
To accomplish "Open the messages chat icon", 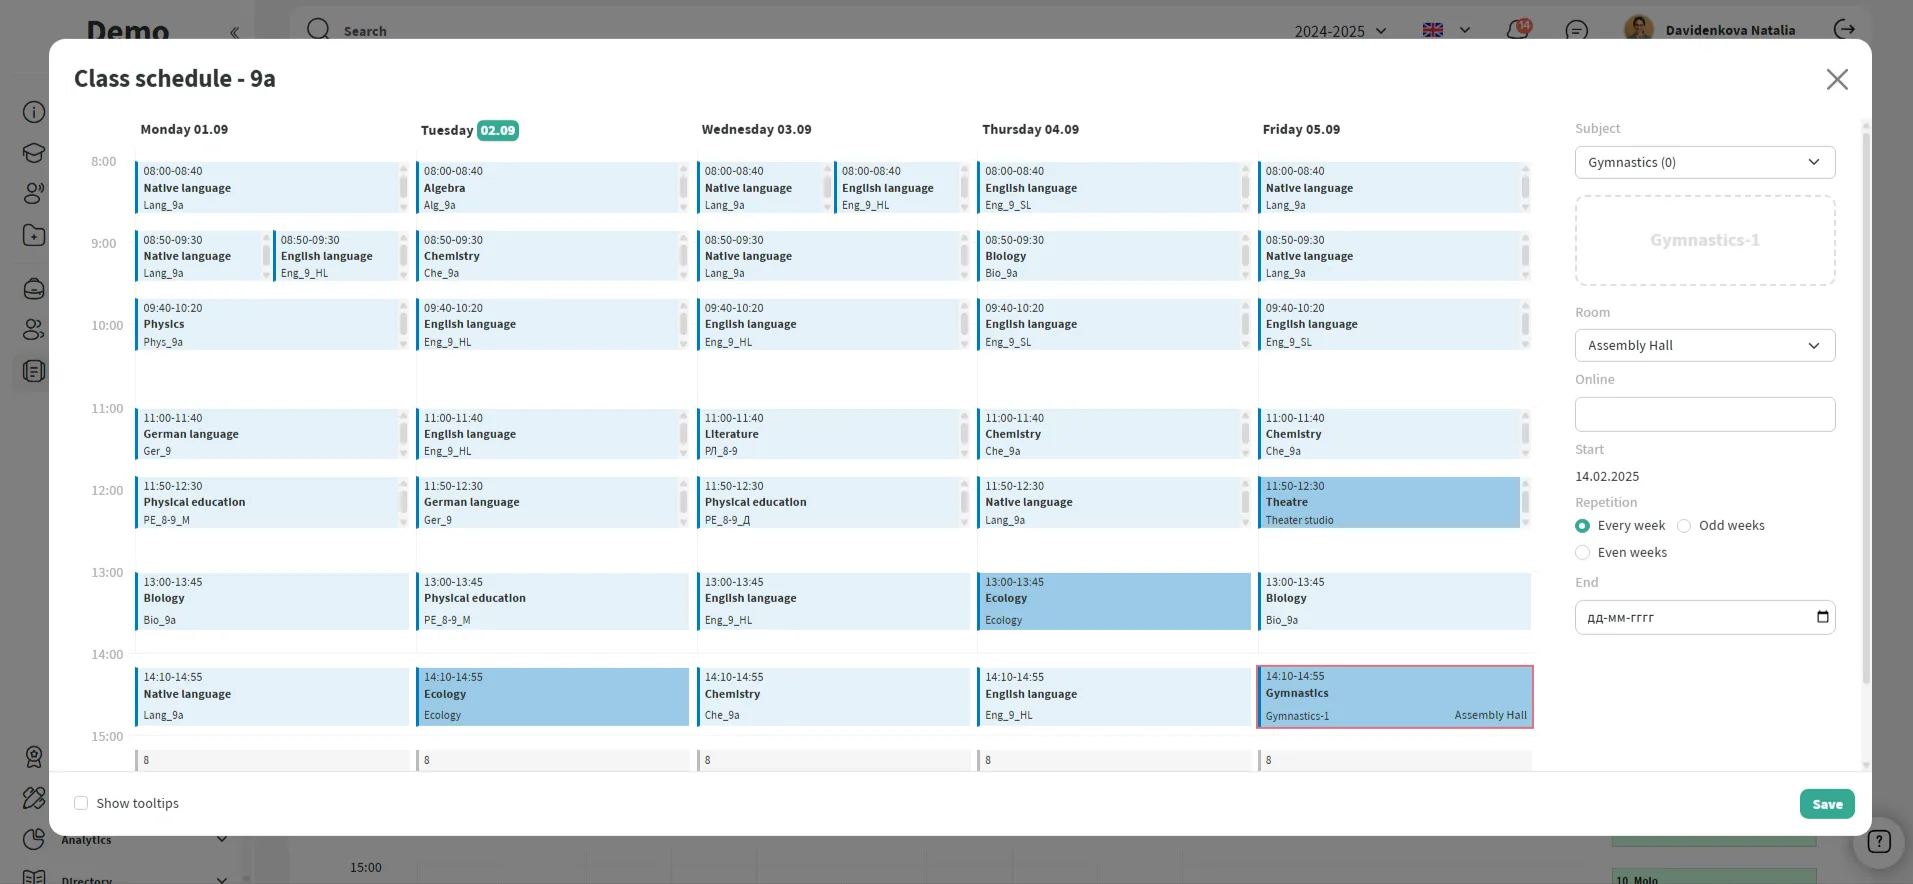I will (x=1576, y=30).
